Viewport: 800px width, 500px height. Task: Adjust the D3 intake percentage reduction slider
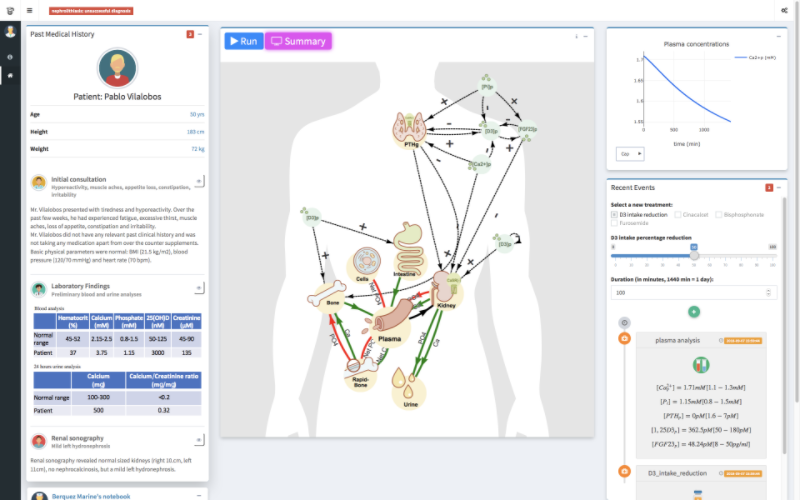point(694,254)
